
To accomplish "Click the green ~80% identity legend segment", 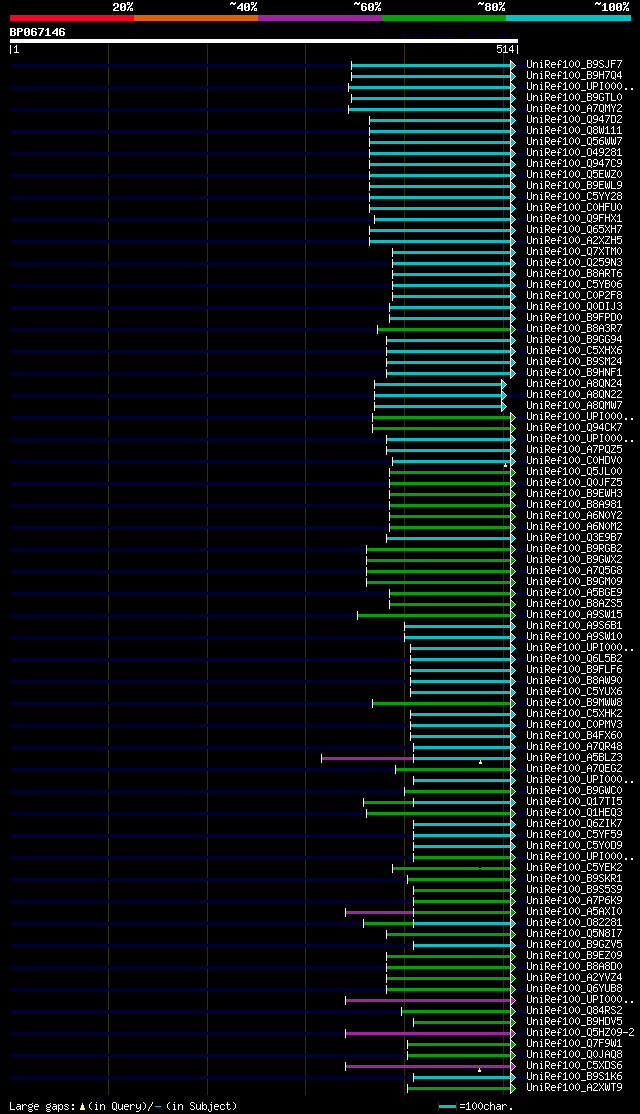I will tap(444, 18).
